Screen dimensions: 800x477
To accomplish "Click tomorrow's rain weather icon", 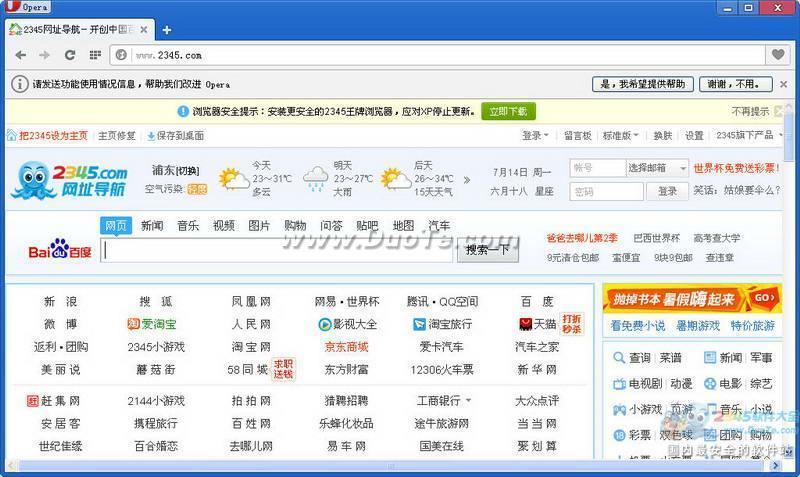I will (x=315, y=179).
